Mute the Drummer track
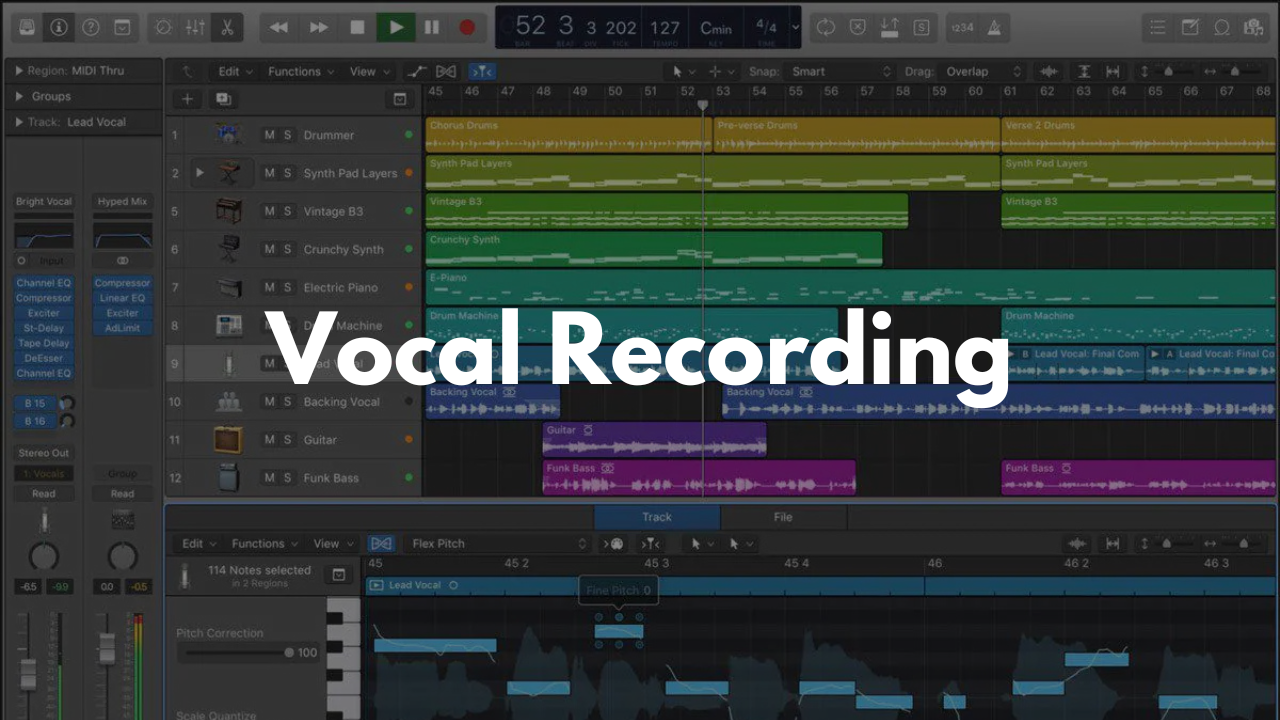The height and width of the screenshot is (720, 1280). point(269,135)
